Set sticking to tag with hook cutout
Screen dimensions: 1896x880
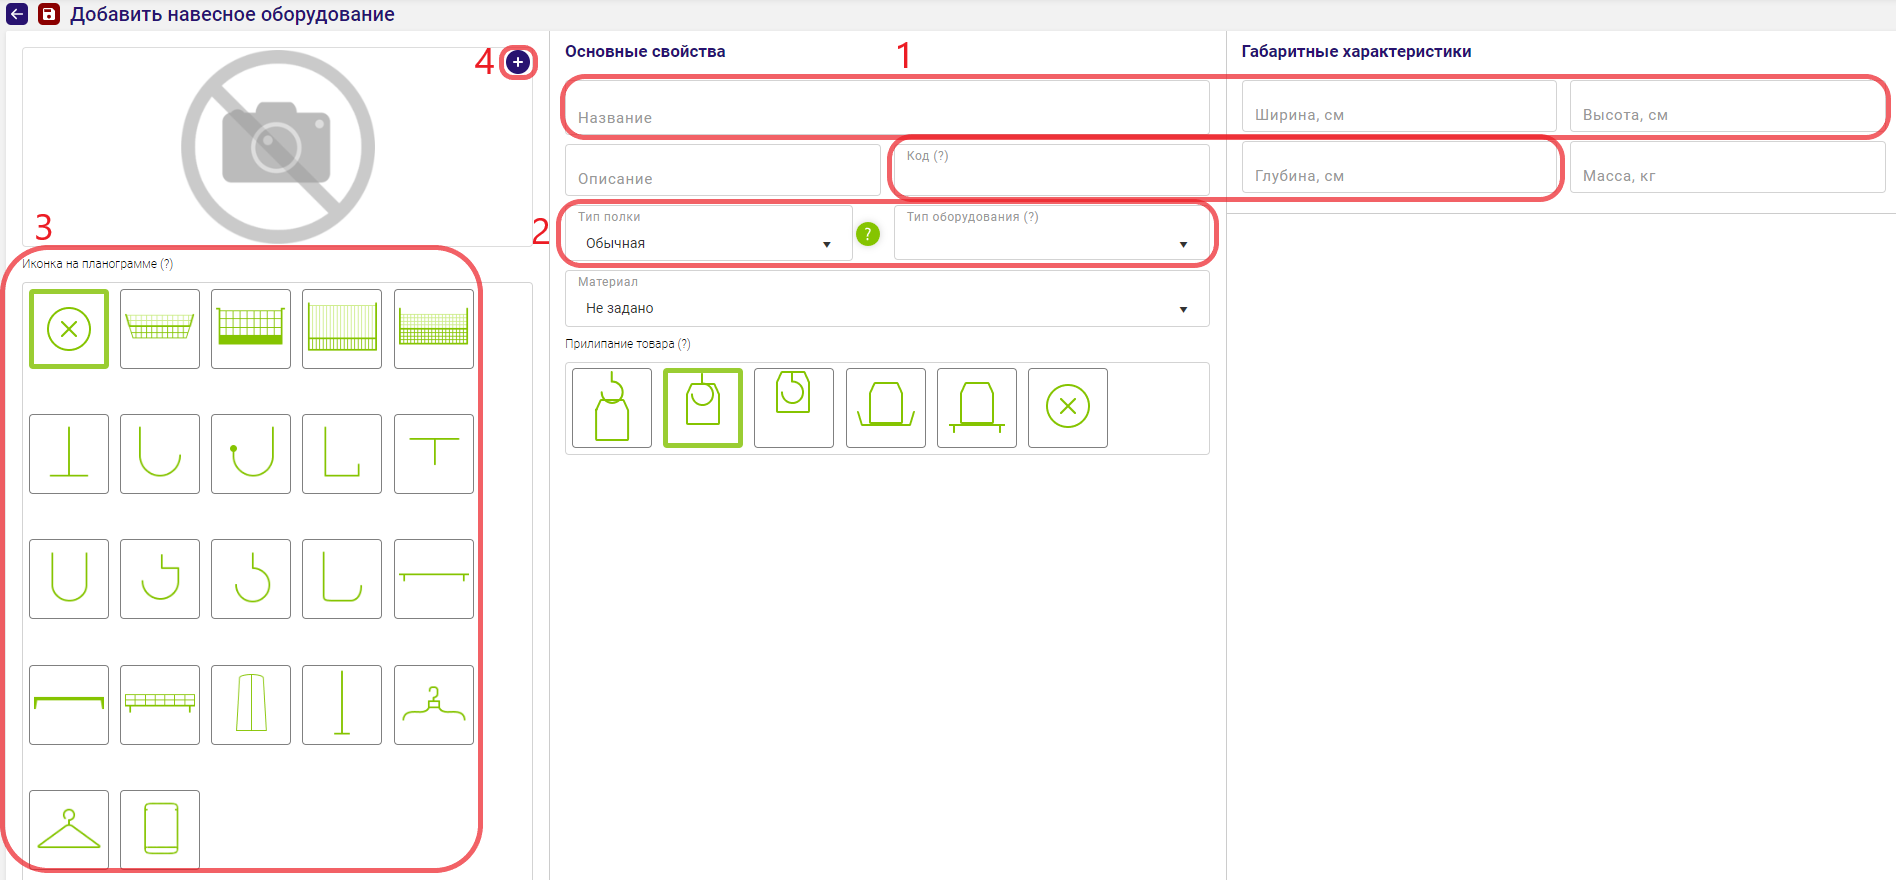click(x=794, y=408)
